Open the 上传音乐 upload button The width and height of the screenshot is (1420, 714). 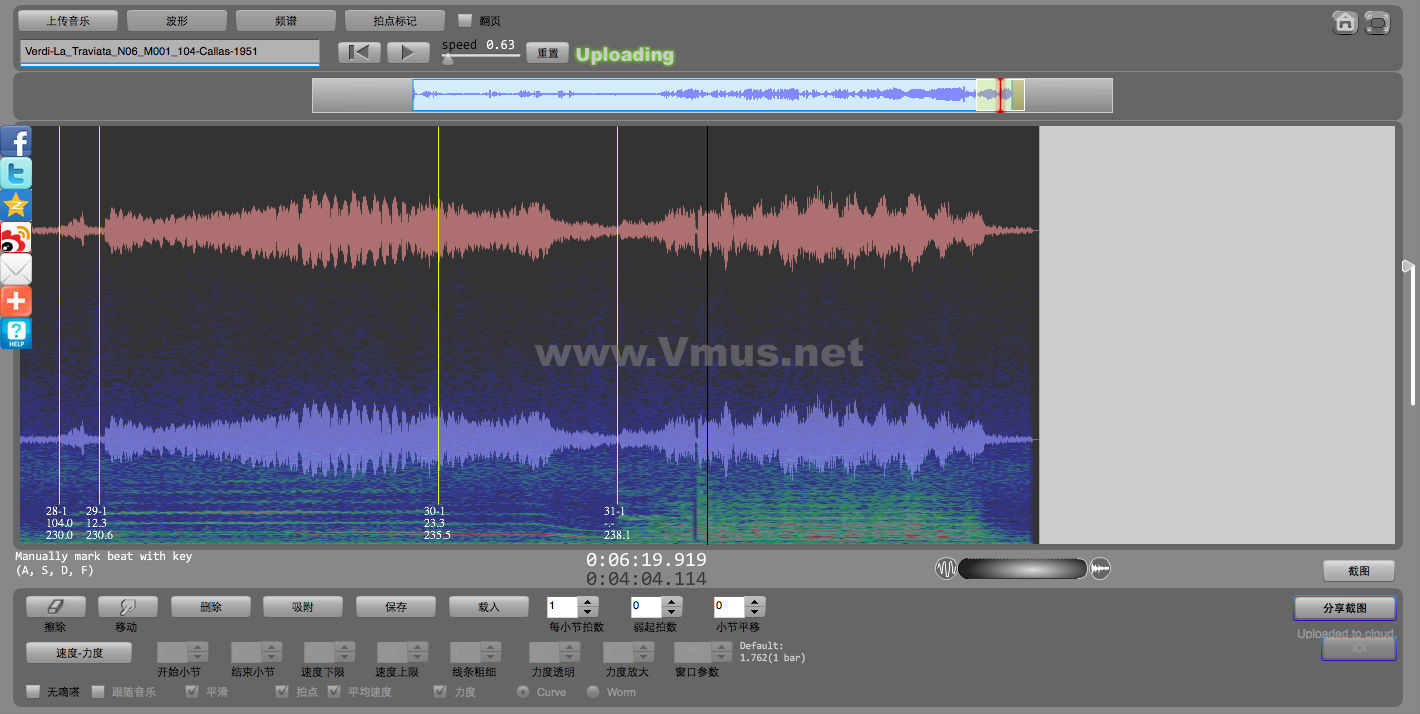[68, 20]
